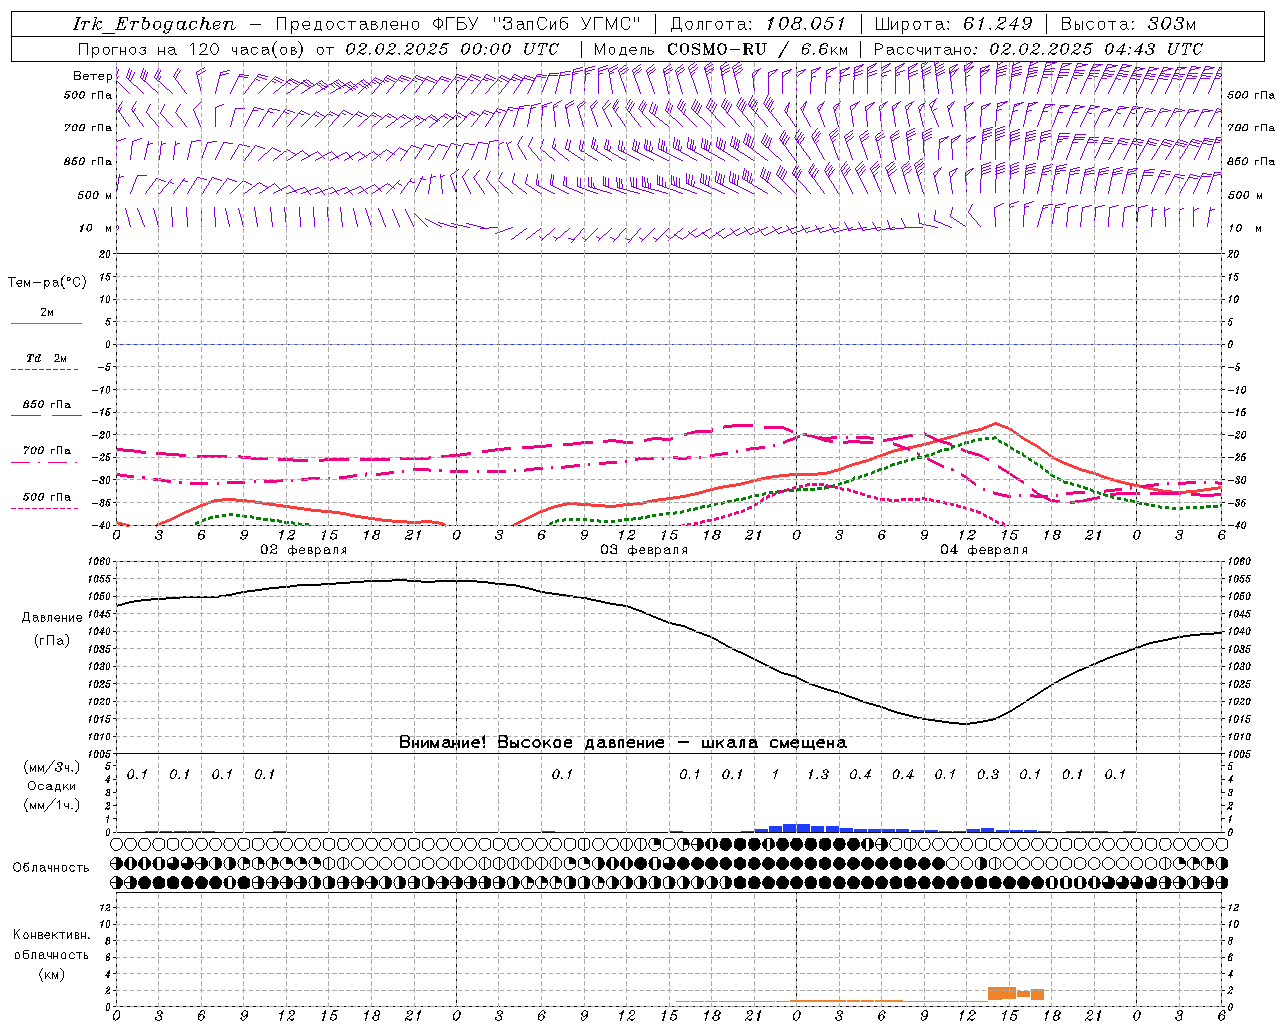The image size is (1280, 1024).
Task: Click the longitude value Долгота: 108.051
Action: [757, 24]
